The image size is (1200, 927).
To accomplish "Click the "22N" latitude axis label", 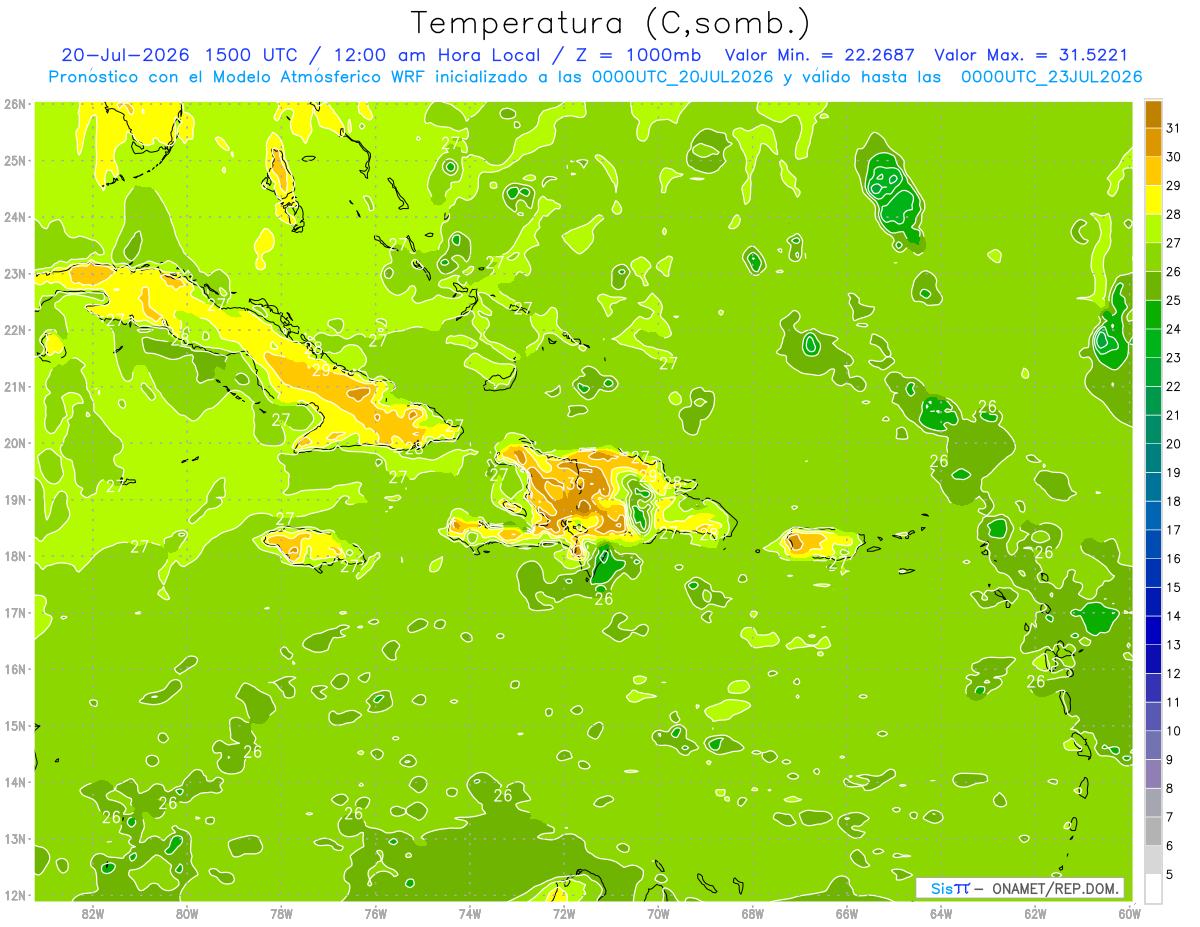I will (14, 330).
